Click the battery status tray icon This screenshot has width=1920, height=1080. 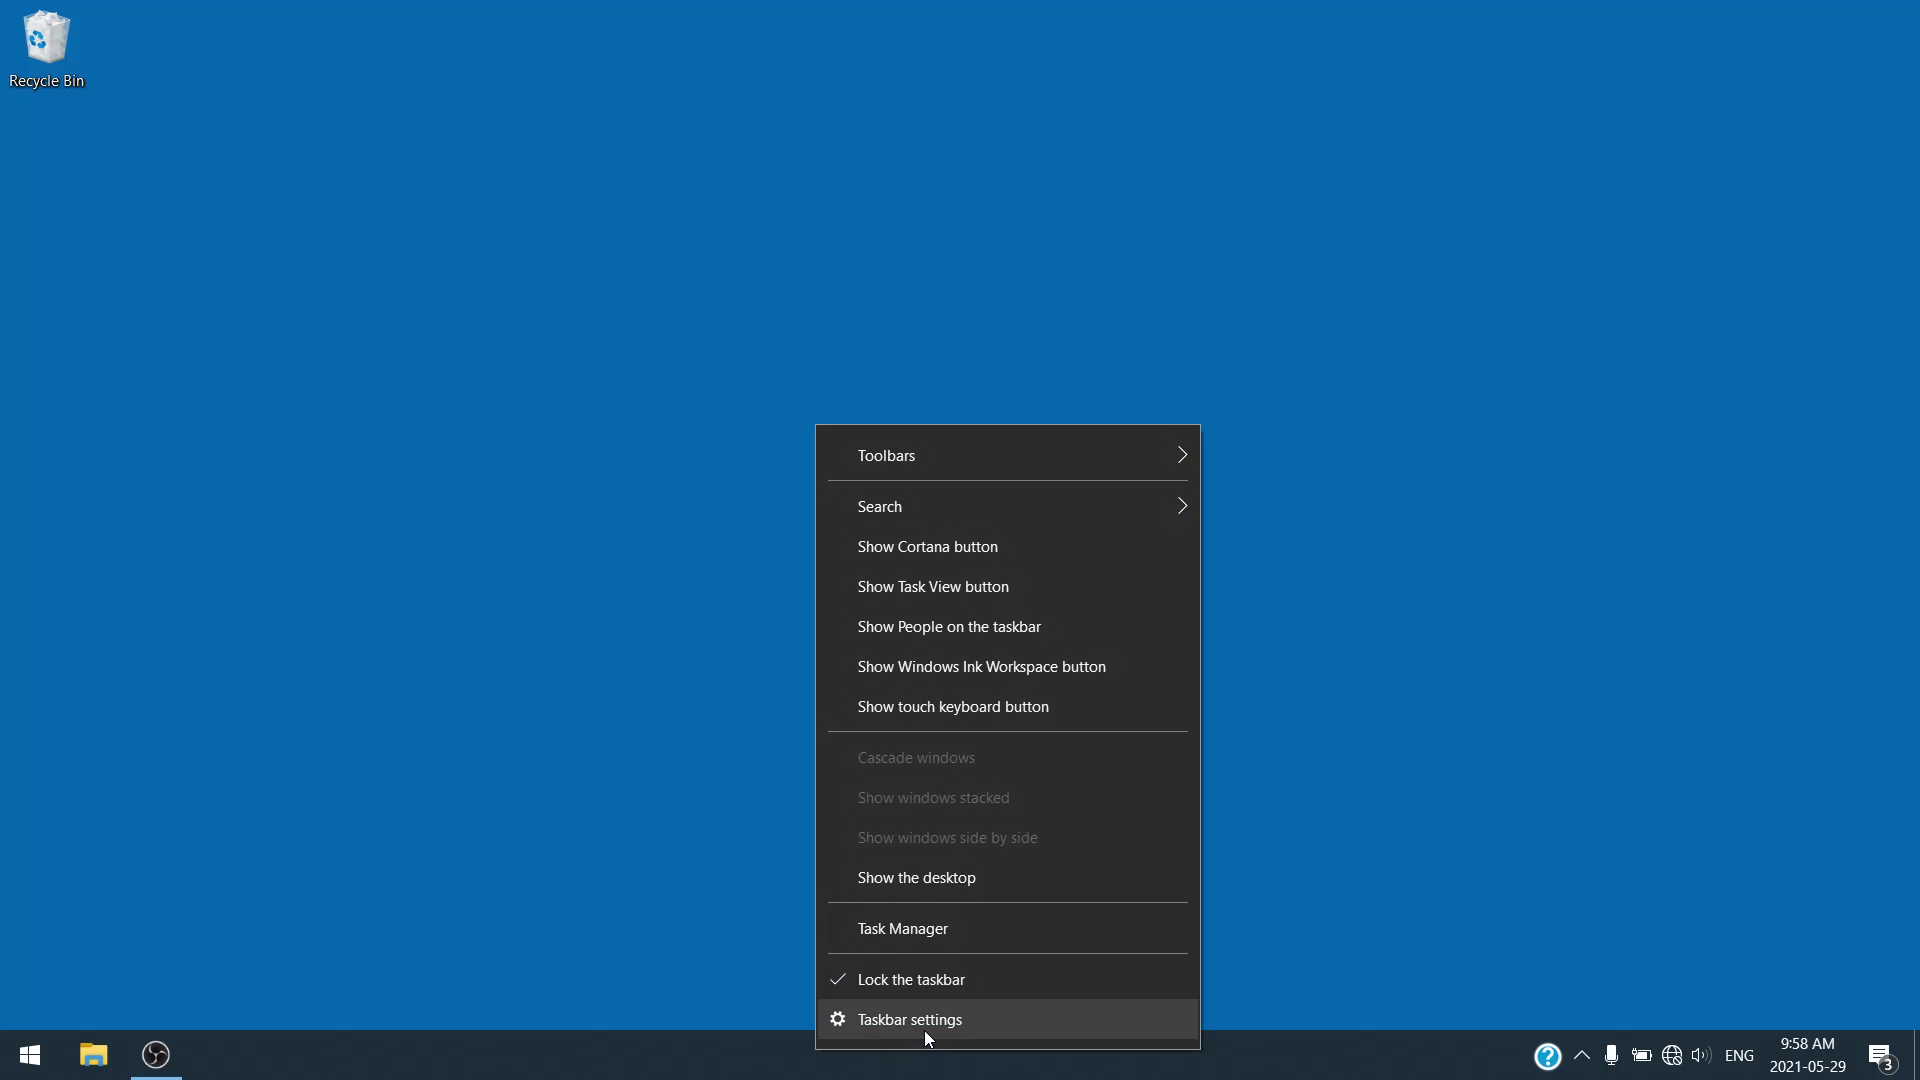[x=1641, y=1055]
